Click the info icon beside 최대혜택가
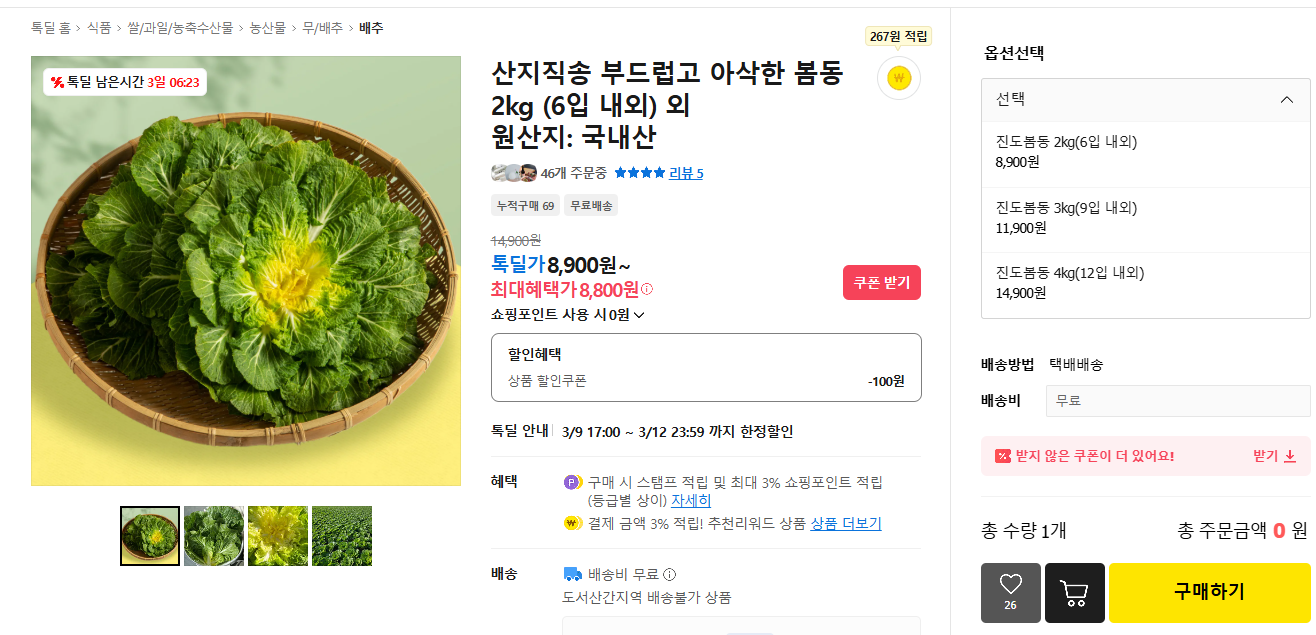Image resolution: width=1316 pixels, height=635 pixels. (647, 290)
